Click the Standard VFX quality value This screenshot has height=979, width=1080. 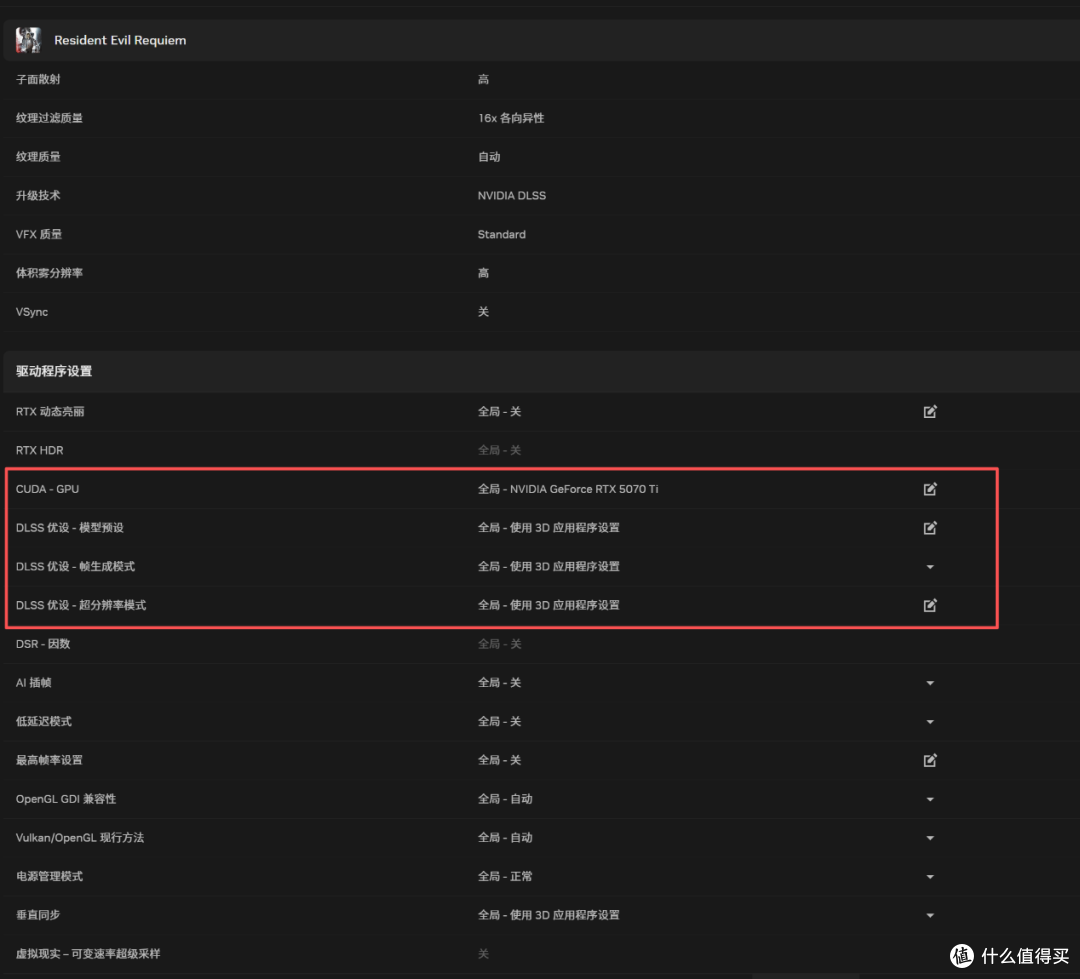coord(501,234)
